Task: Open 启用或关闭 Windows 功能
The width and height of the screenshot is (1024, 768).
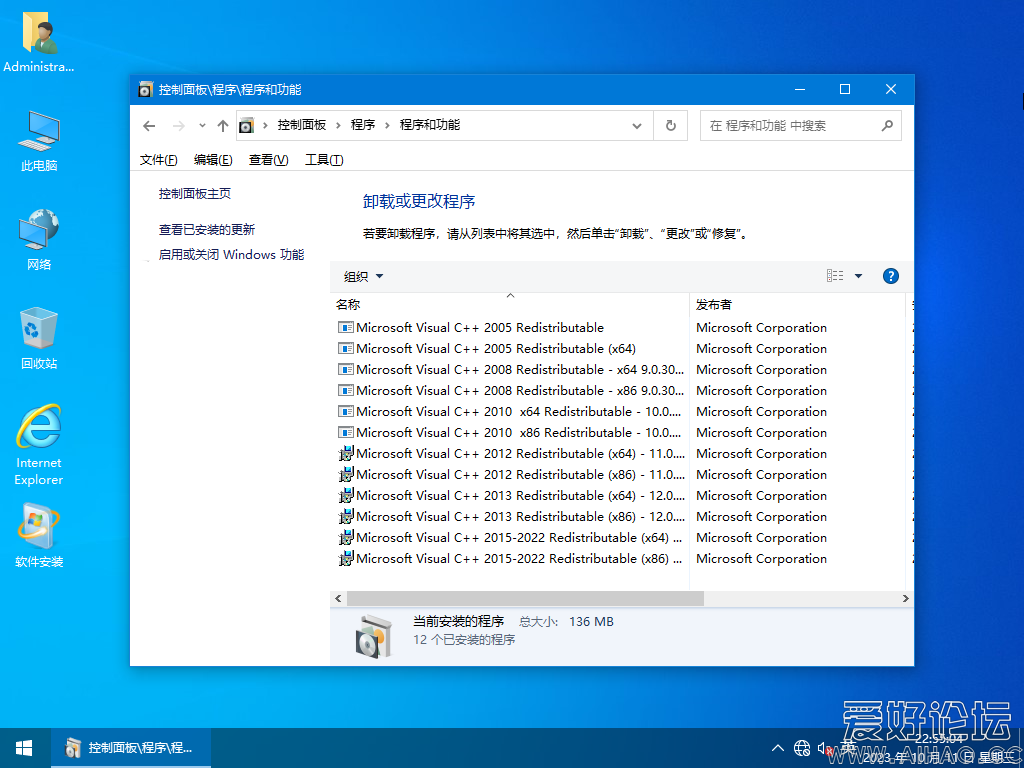Action: point(232,254)
